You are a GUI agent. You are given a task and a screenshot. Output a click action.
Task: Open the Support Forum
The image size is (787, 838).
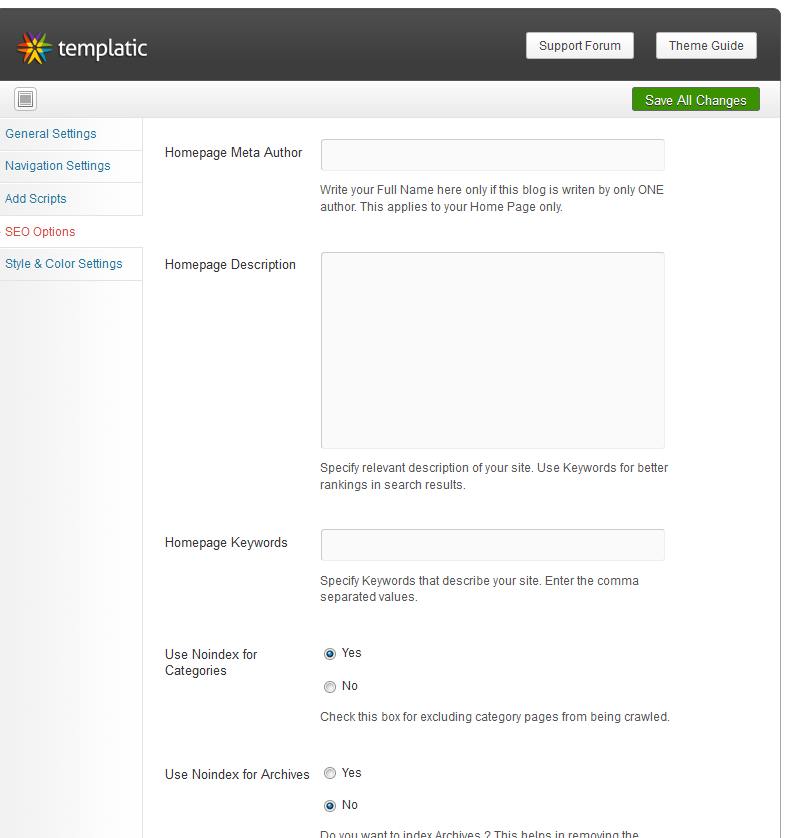(x=580, y=45)
